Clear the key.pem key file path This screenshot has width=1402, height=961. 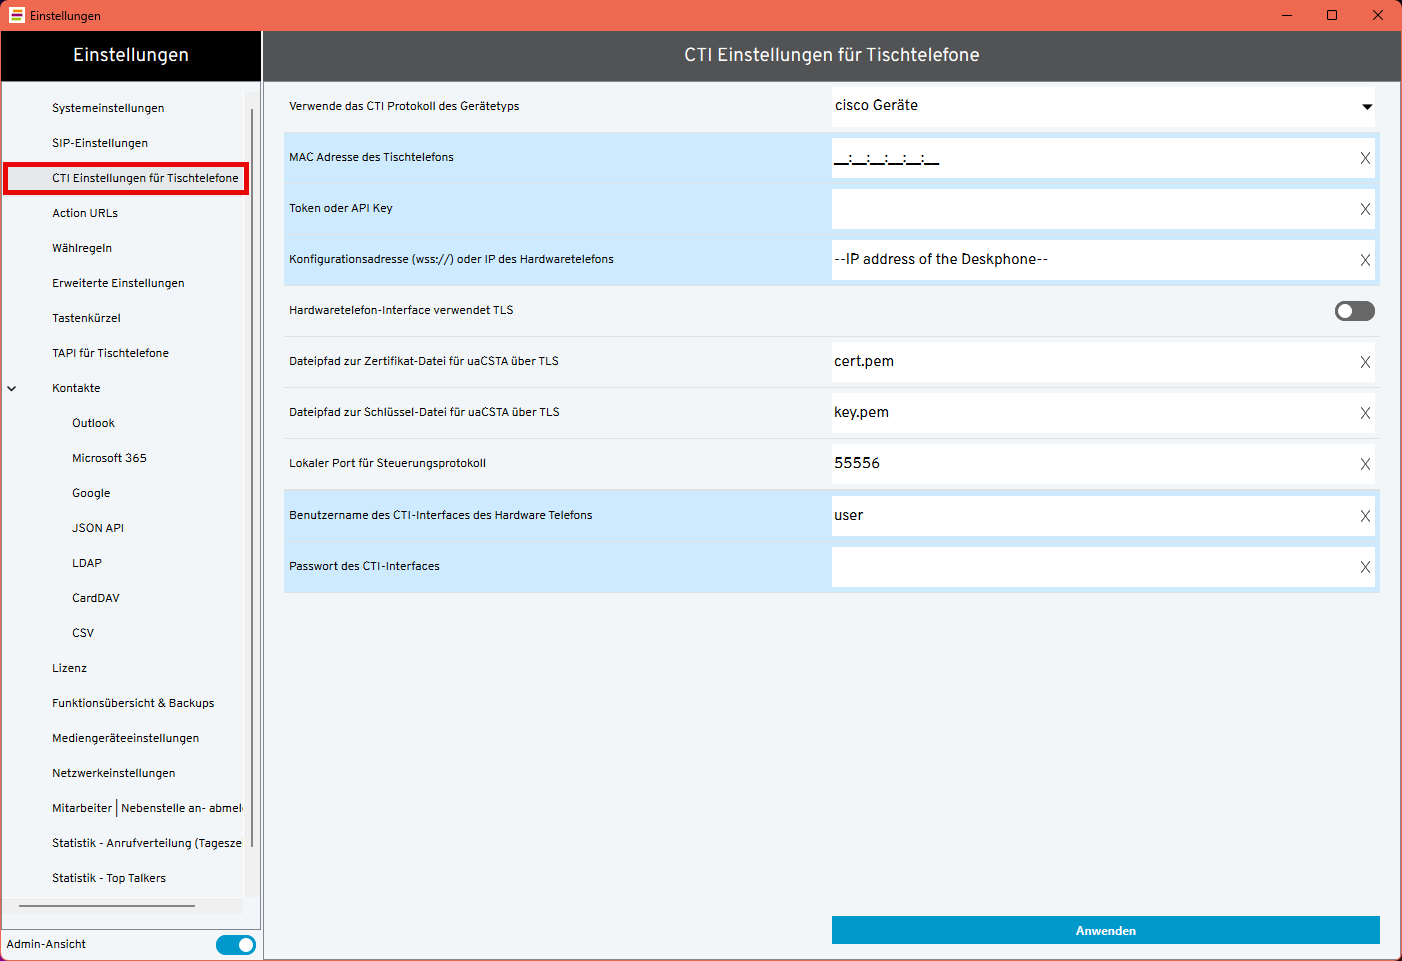(1365, 413)
